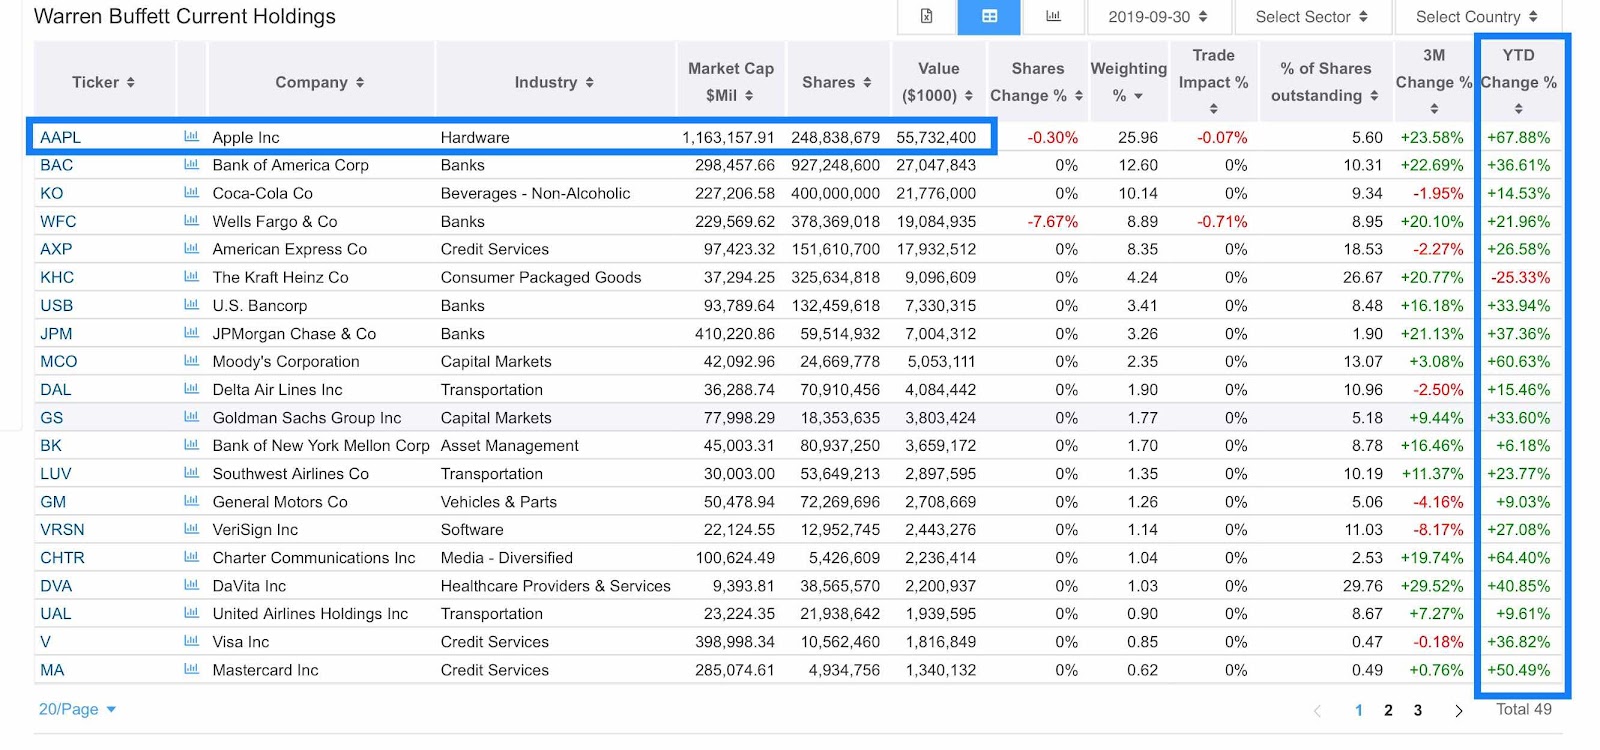Sort the table by YTD Change %

click(1518, 82)
